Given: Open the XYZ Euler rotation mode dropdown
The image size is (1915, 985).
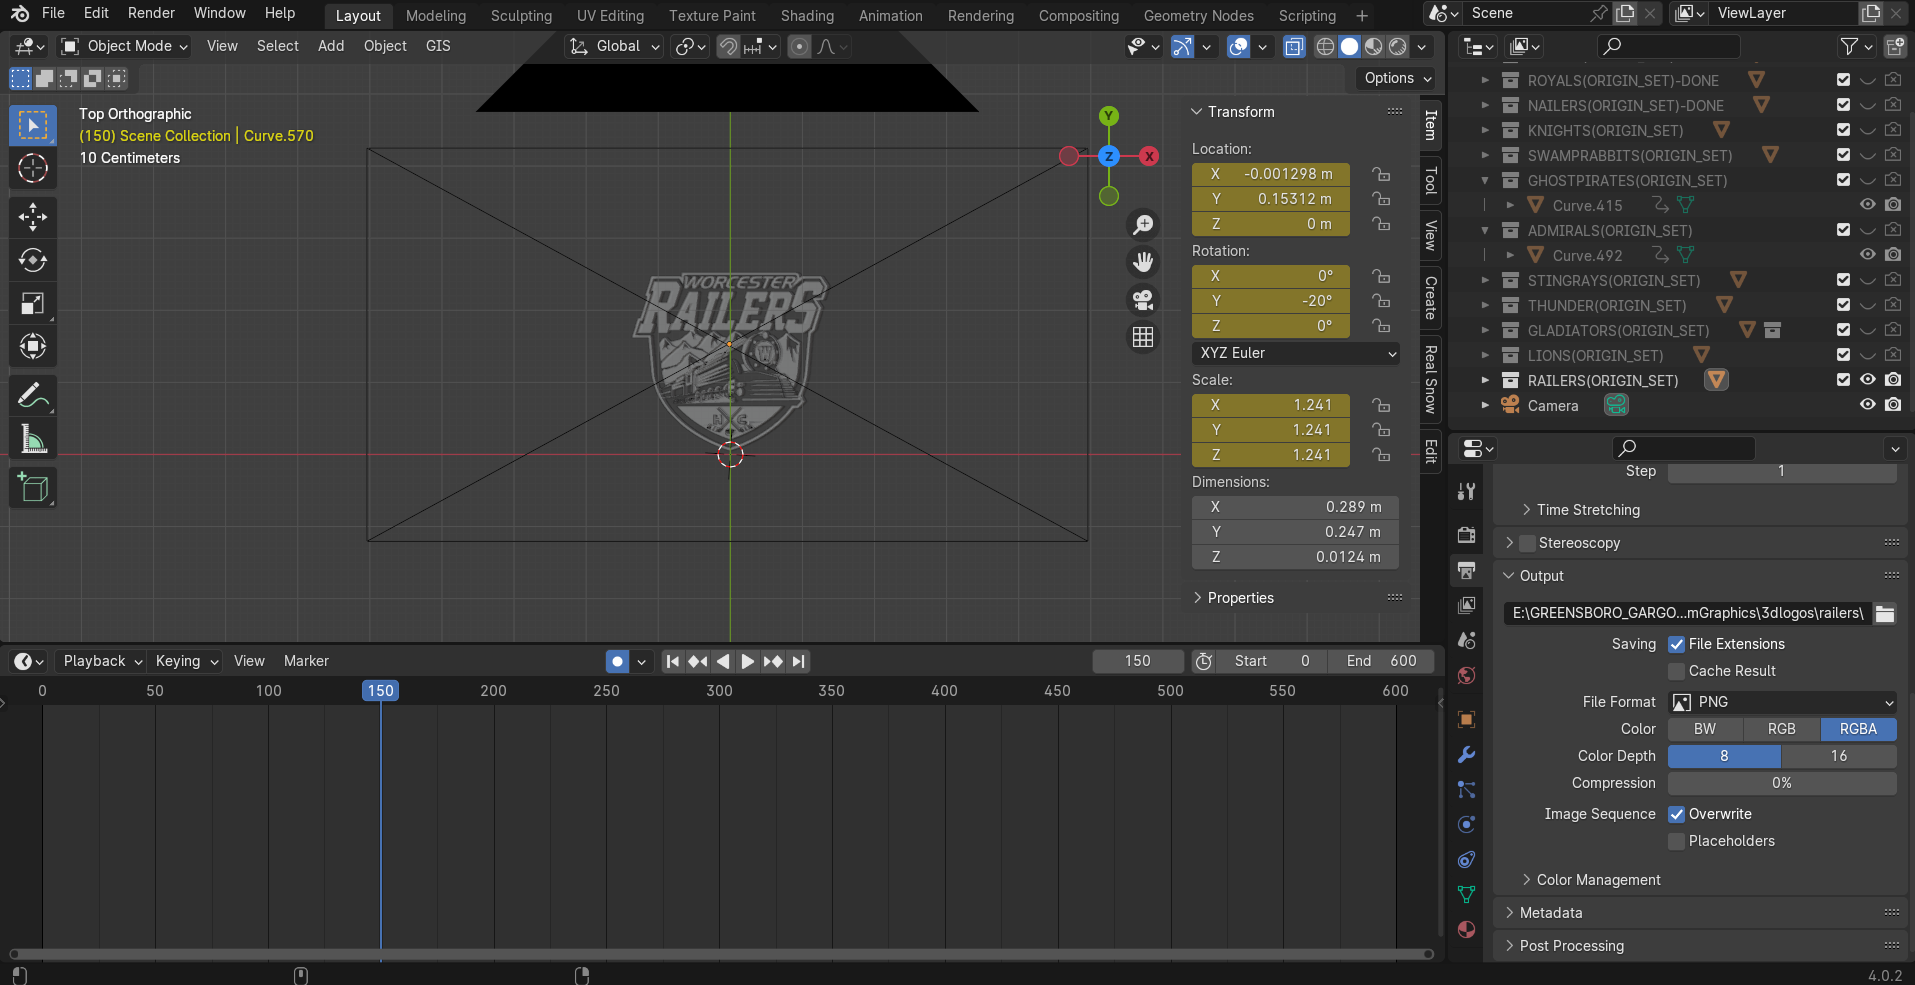Looking at the screenshot, I should point(1297,353).
